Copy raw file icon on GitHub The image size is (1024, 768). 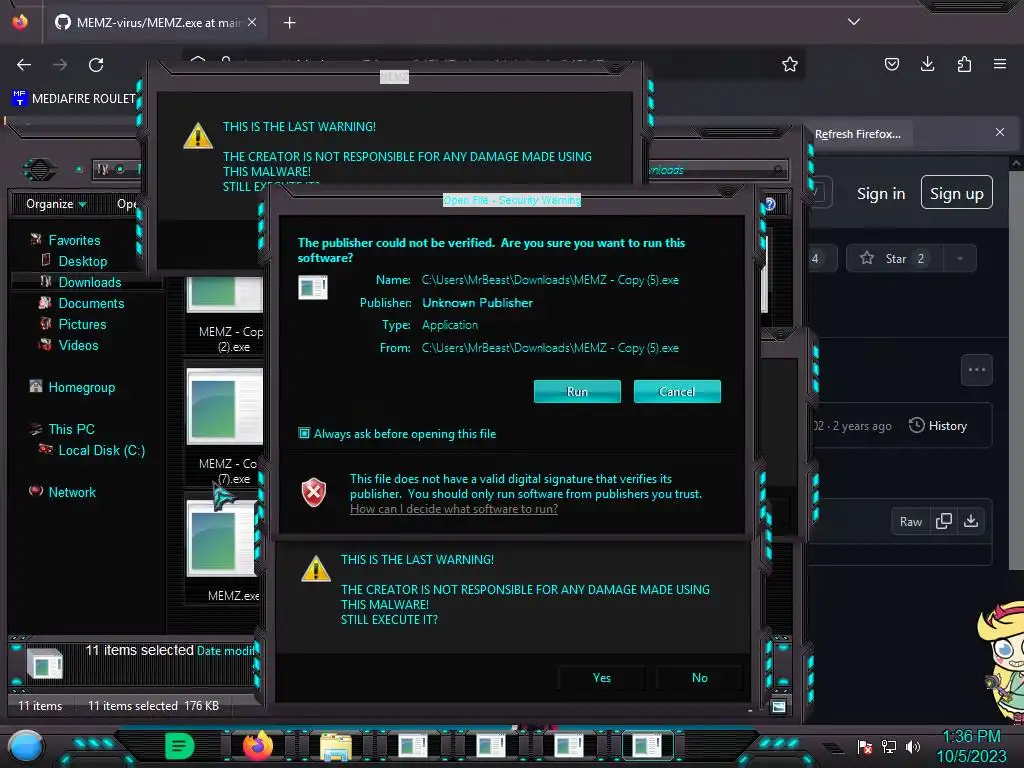[944, 521]
